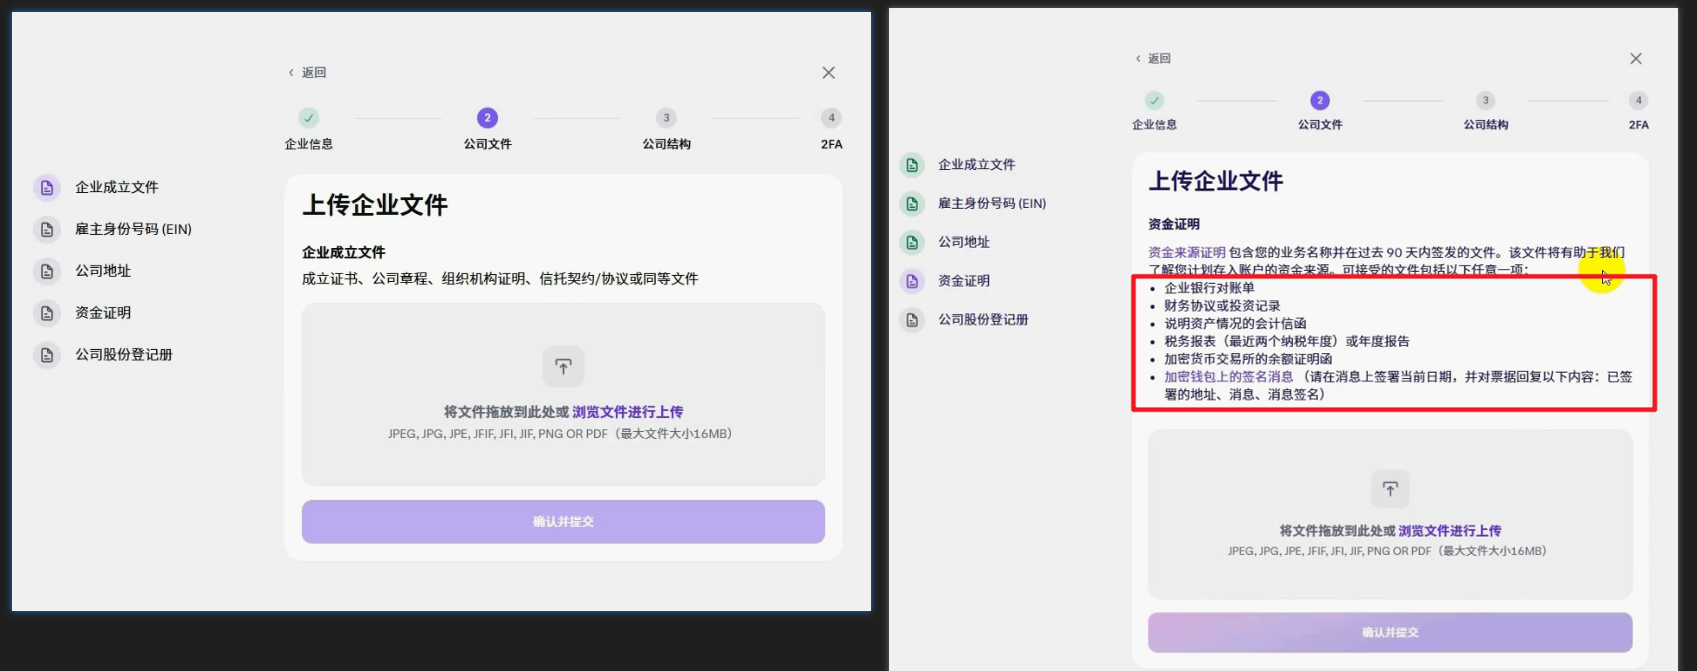The image size is (1697, 671).
Task: Open 资金来源证明 link in right window
Action: [x=1187, y=253]
